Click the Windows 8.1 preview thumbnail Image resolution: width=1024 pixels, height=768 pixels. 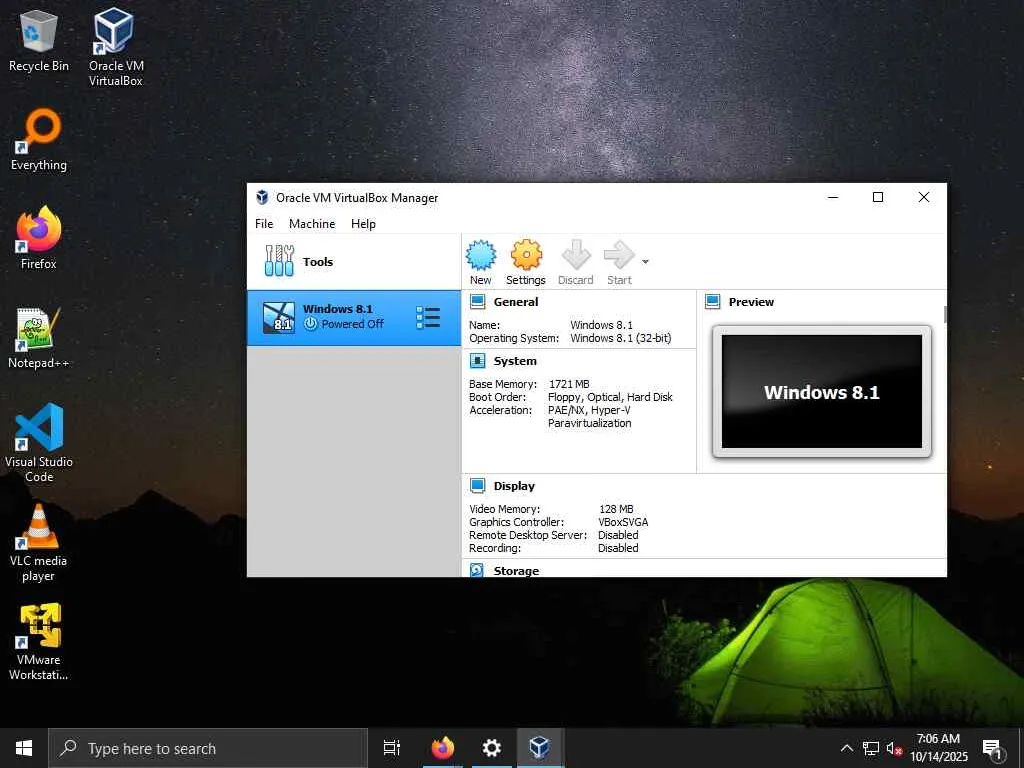(822, 391)
